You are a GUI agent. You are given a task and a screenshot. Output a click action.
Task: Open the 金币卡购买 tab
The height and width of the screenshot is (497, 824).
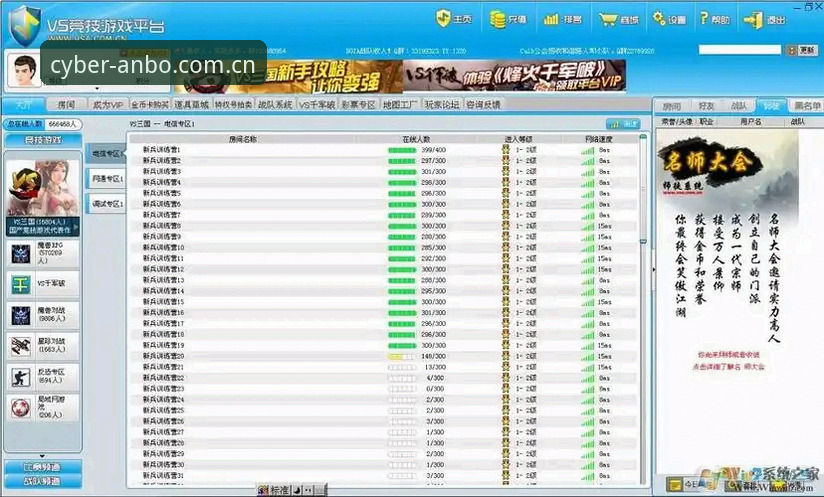(x=150, y=105)
